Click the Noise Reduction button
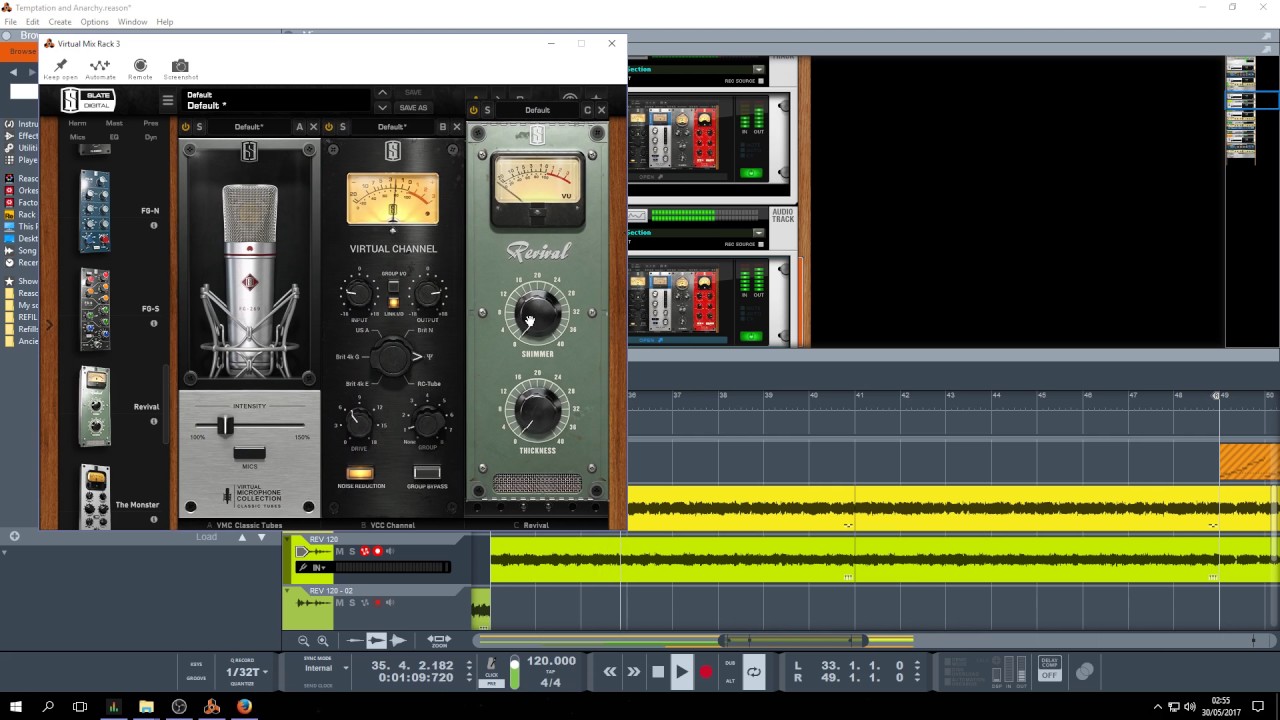This screenshot has width=1280, height=720. pyautogui.click(x=360, y=473)
